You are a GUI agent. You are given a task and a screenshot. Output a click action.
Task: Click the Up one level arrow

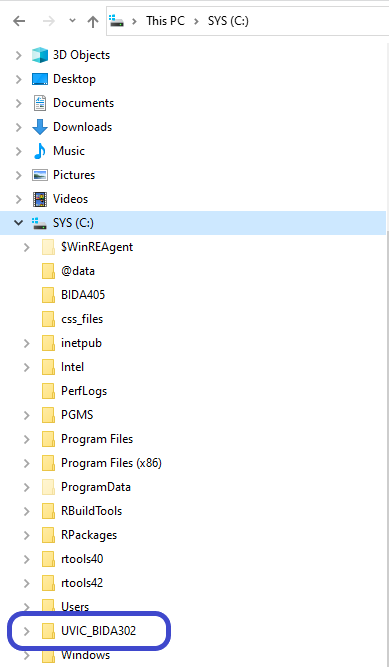click(x=93, y=21)
